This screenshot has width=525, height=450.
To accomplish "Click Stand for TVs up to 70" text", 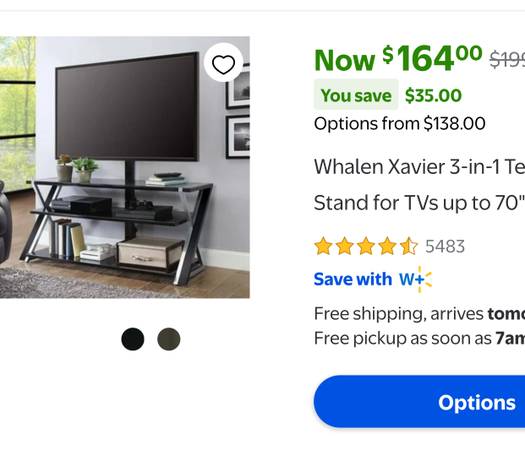I will pos(419,203).
